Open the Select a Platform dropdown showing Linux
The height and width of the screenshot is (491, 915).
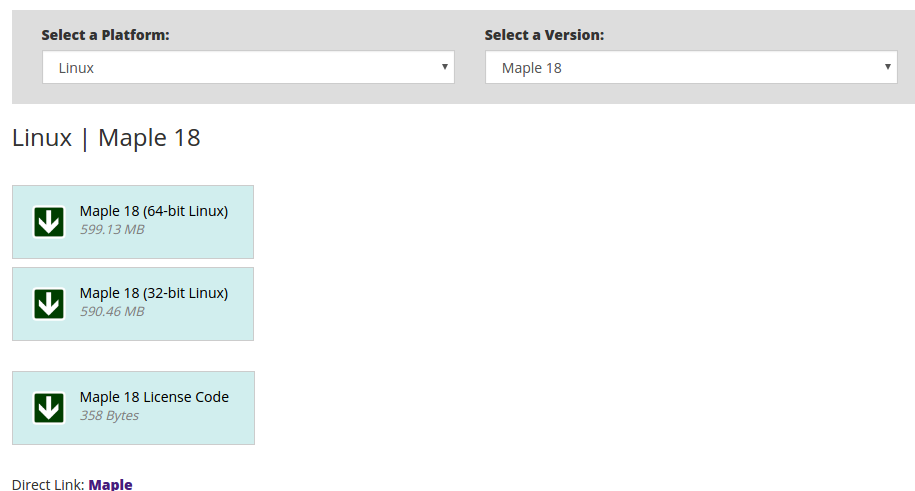click(x=248, y=67)
